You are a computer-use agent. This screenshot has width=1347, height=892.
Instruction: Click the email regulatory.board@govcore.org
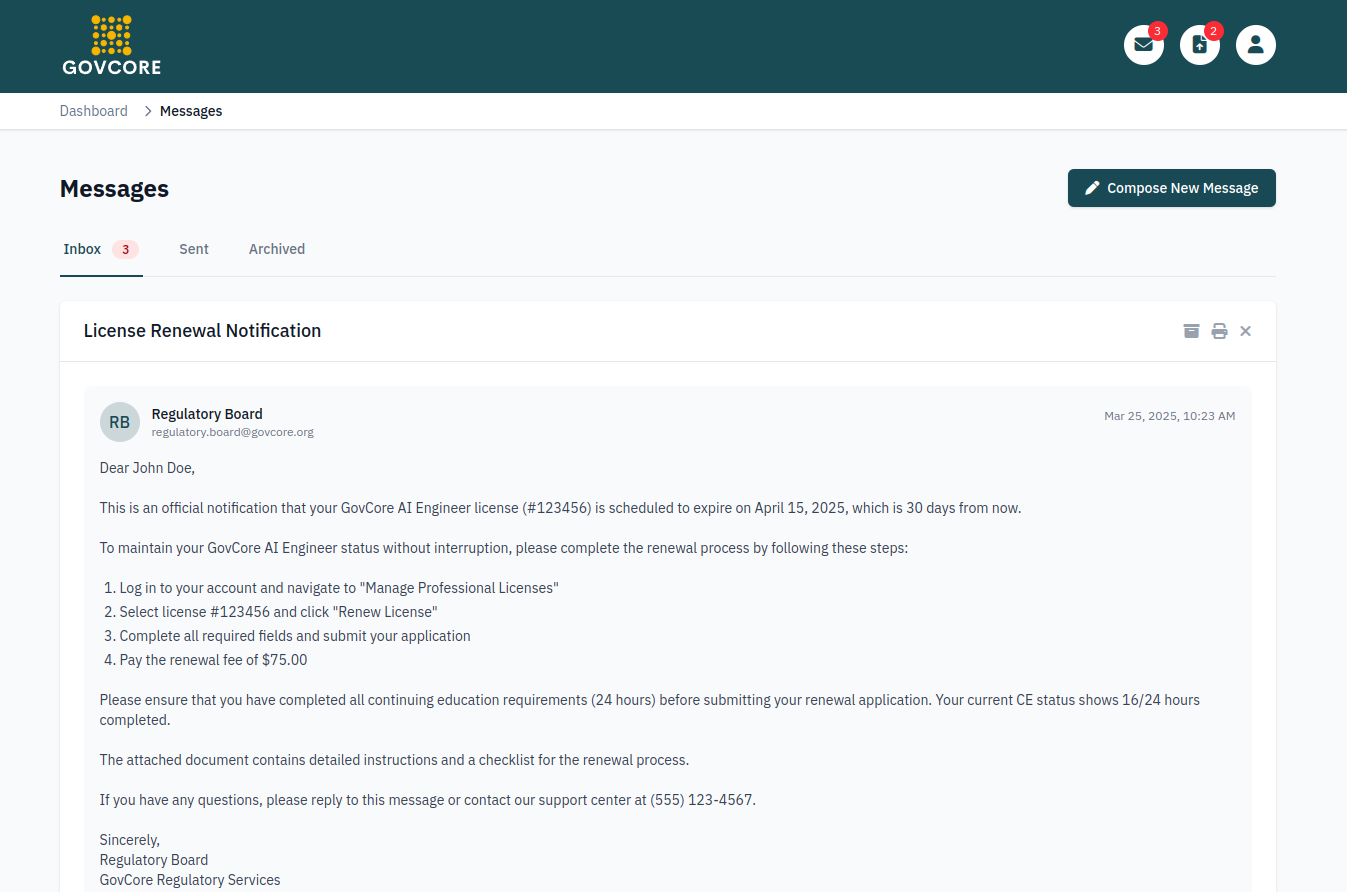coord(233,433)
